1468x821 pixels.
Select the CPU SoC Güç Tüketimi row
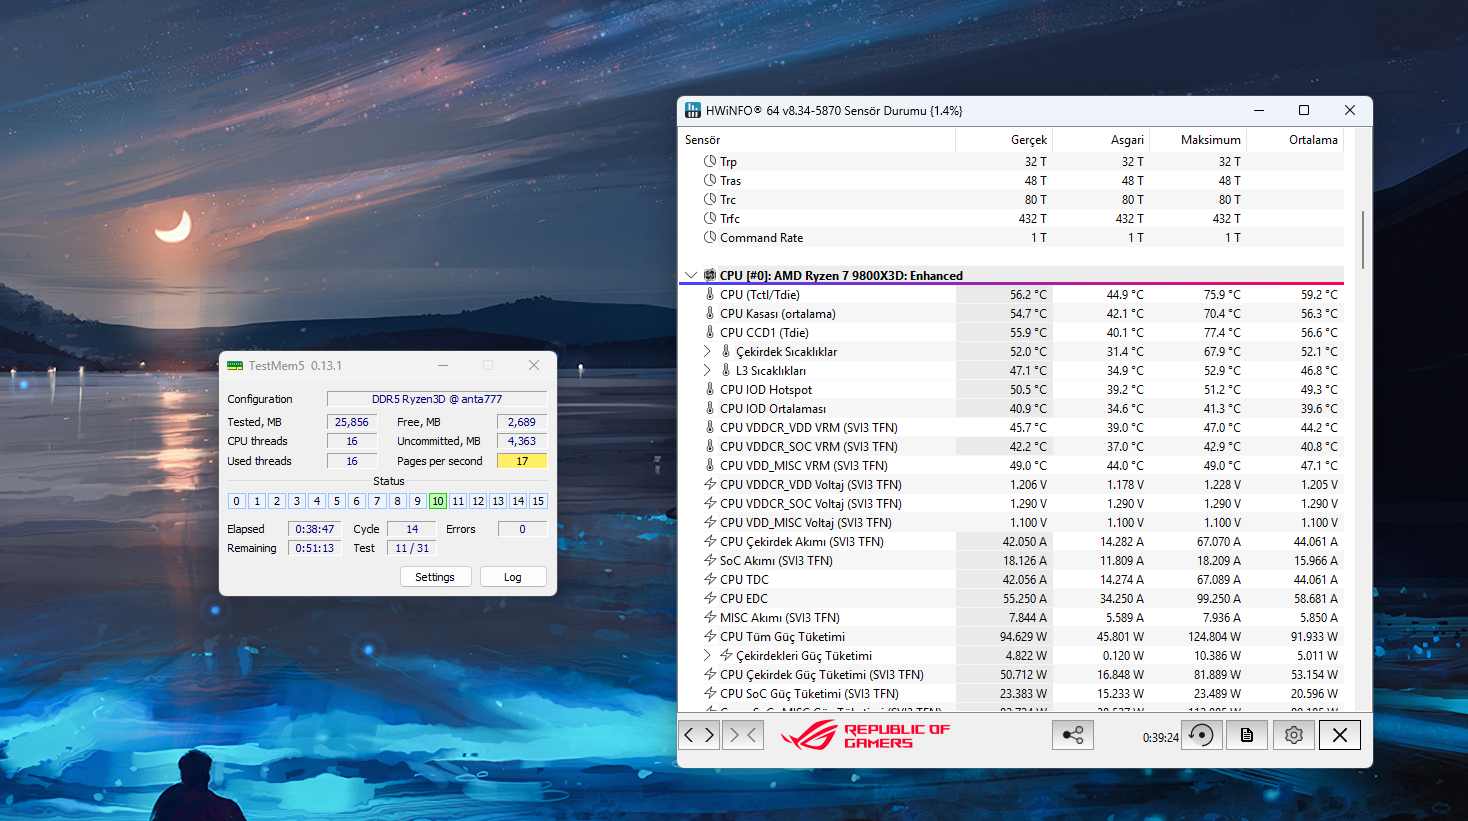(1012, 693)
